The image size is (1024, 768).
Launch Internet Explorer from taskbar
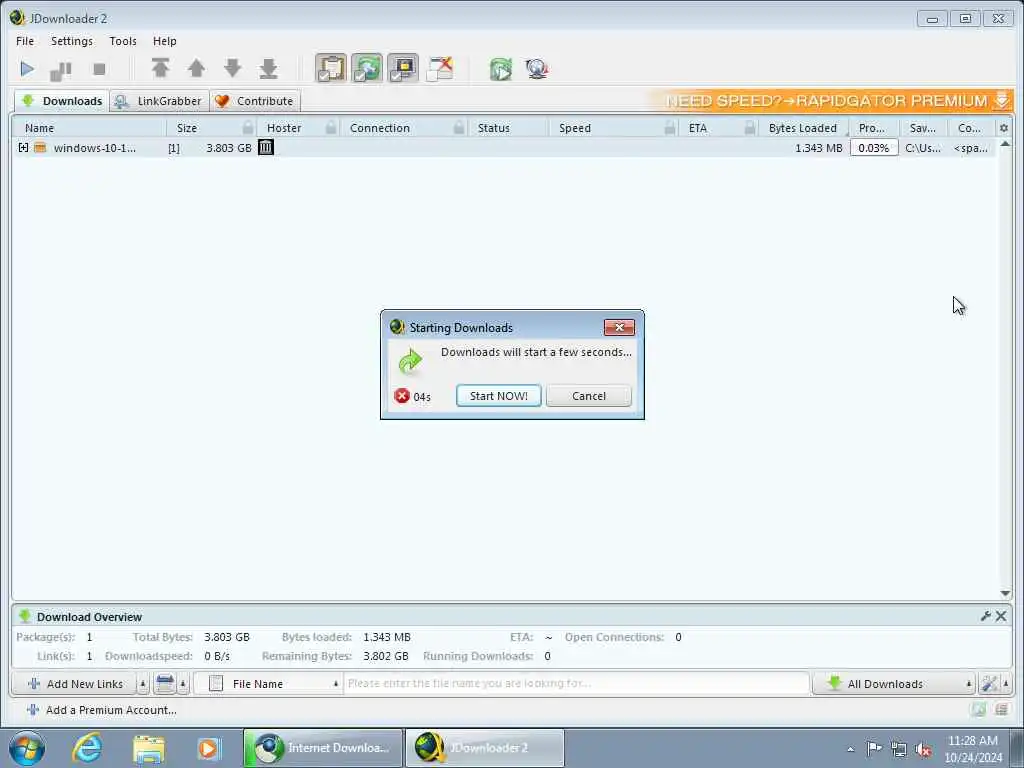(x=87, y=748)
